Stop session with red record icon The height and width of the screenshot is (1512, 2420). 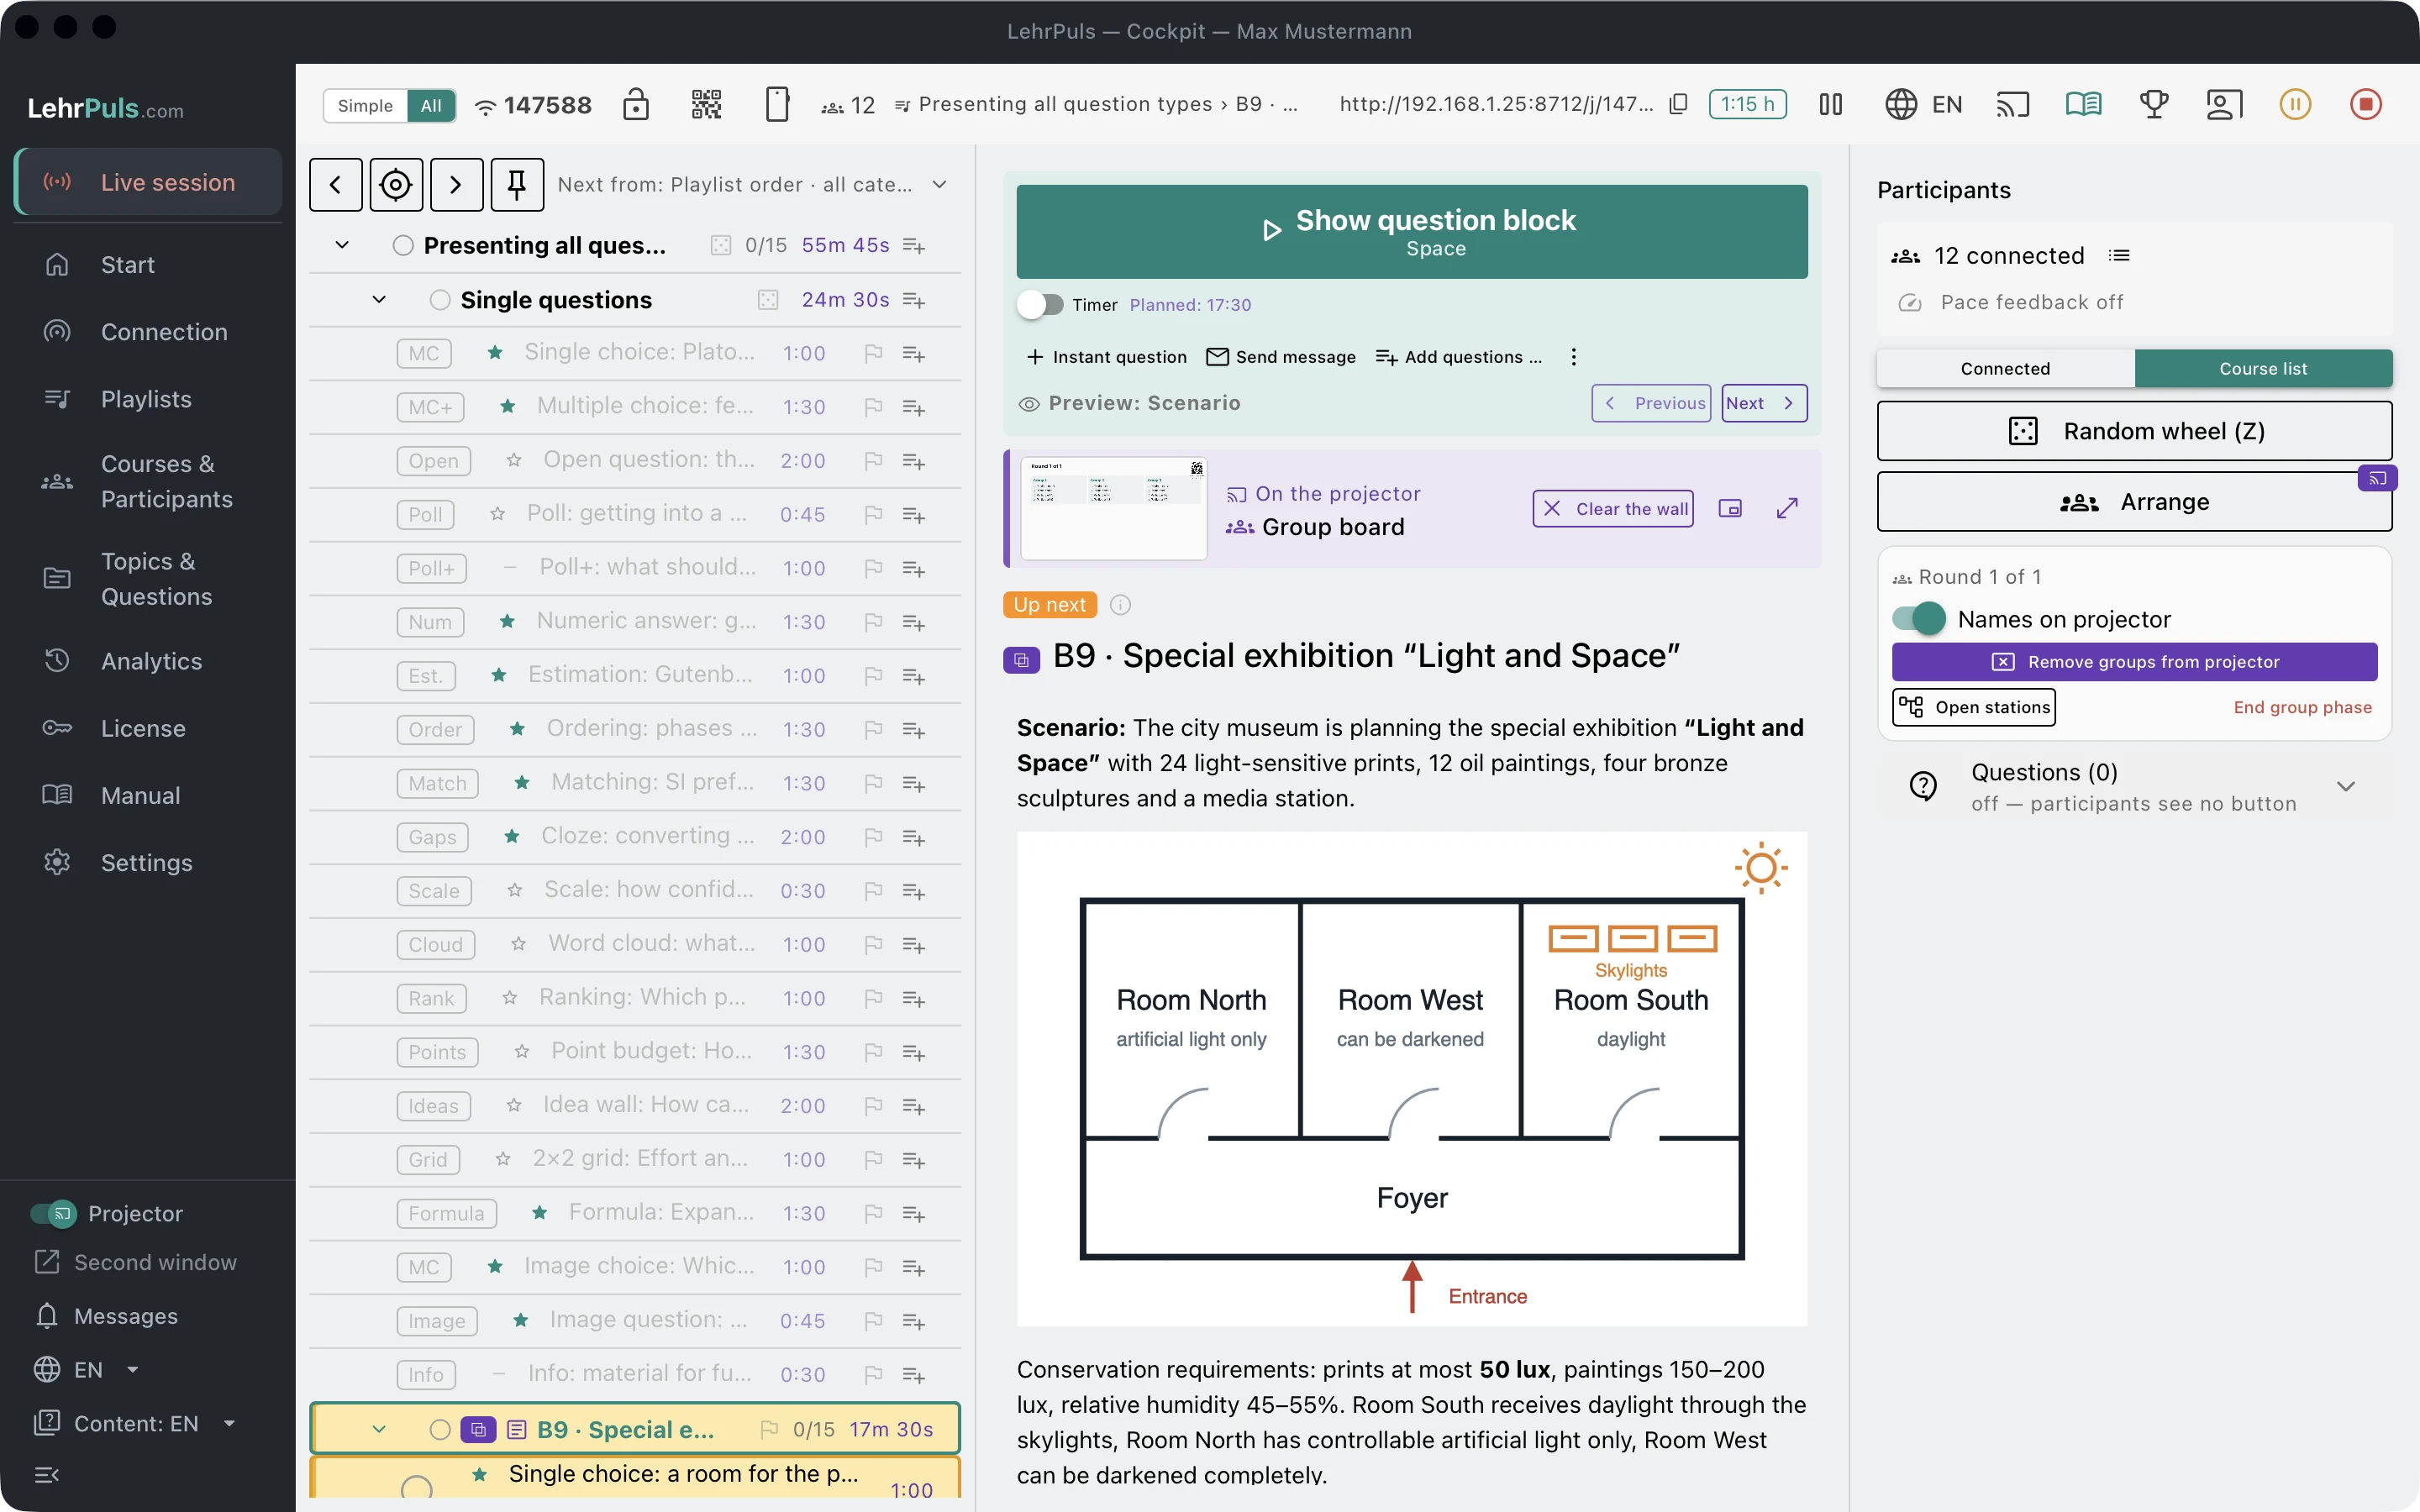pyautogui.click(x=2366, y=104)
